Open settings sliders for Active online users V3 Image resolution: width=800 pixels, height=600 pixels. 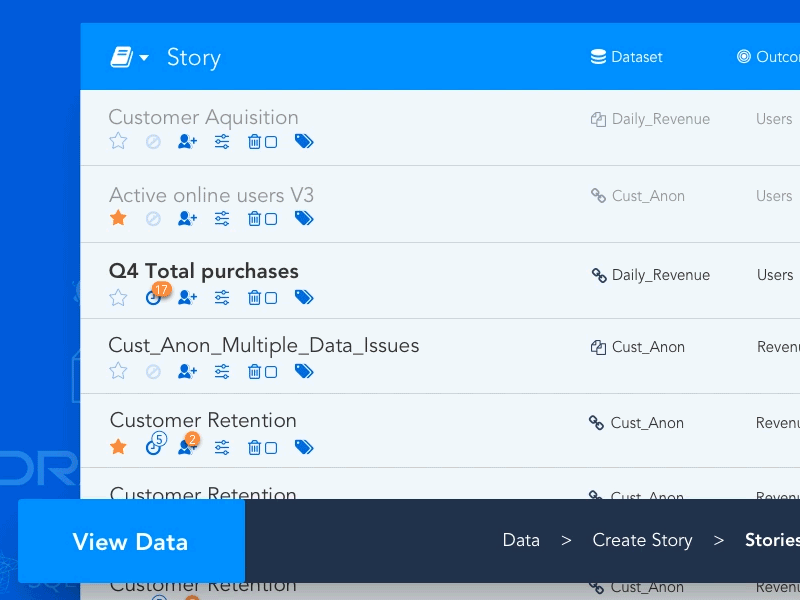pyautogui.click(x=222, y=219)
